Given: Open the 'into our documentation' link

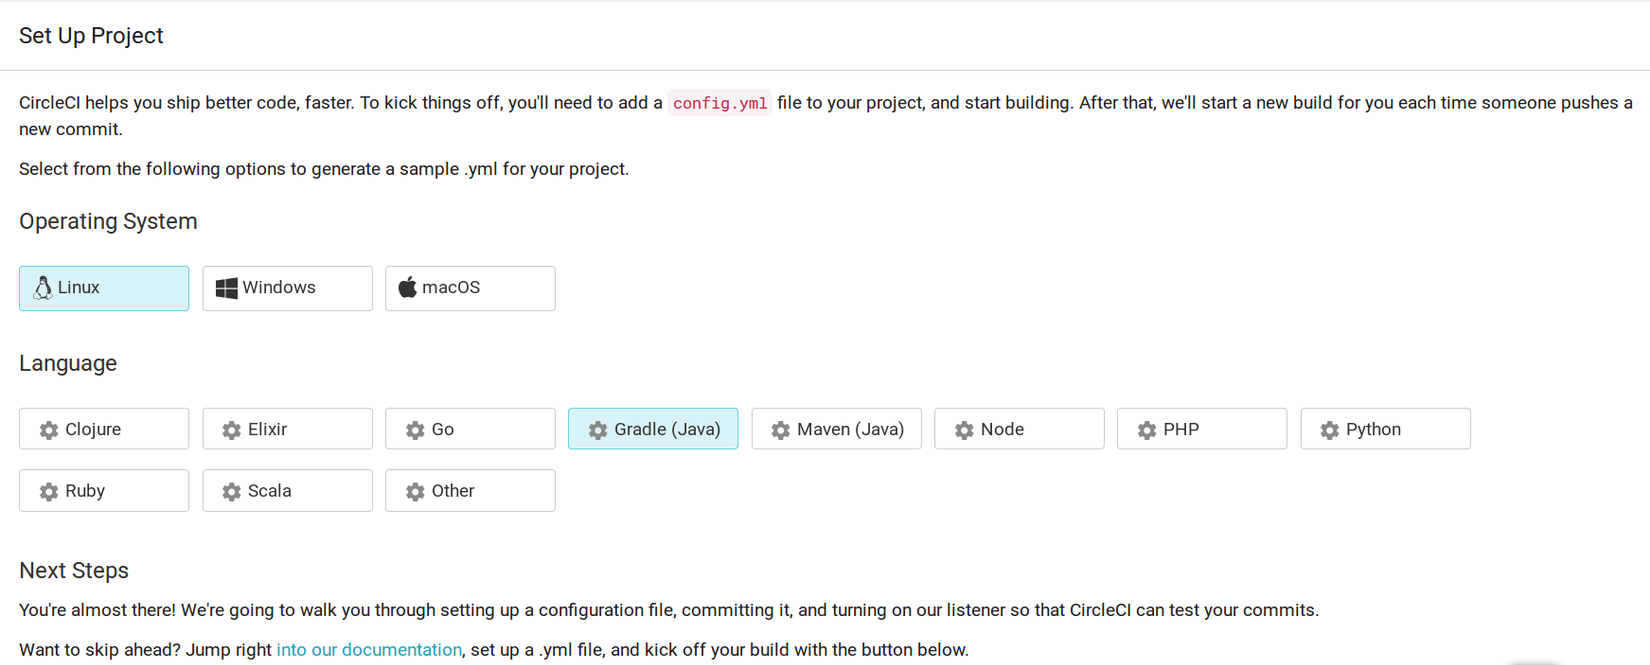Looking at the screenshot, I should (x=369, y=650).
